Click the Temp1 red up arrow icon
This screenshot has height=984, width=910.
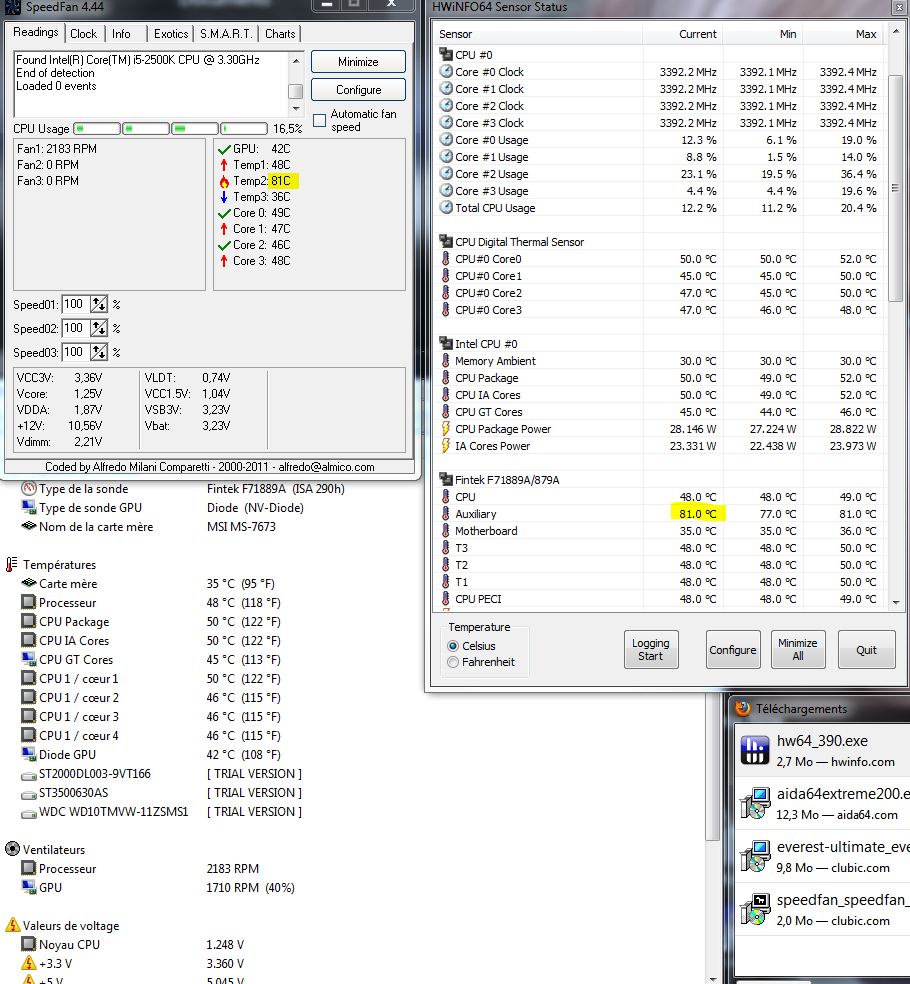pos(224,165)
